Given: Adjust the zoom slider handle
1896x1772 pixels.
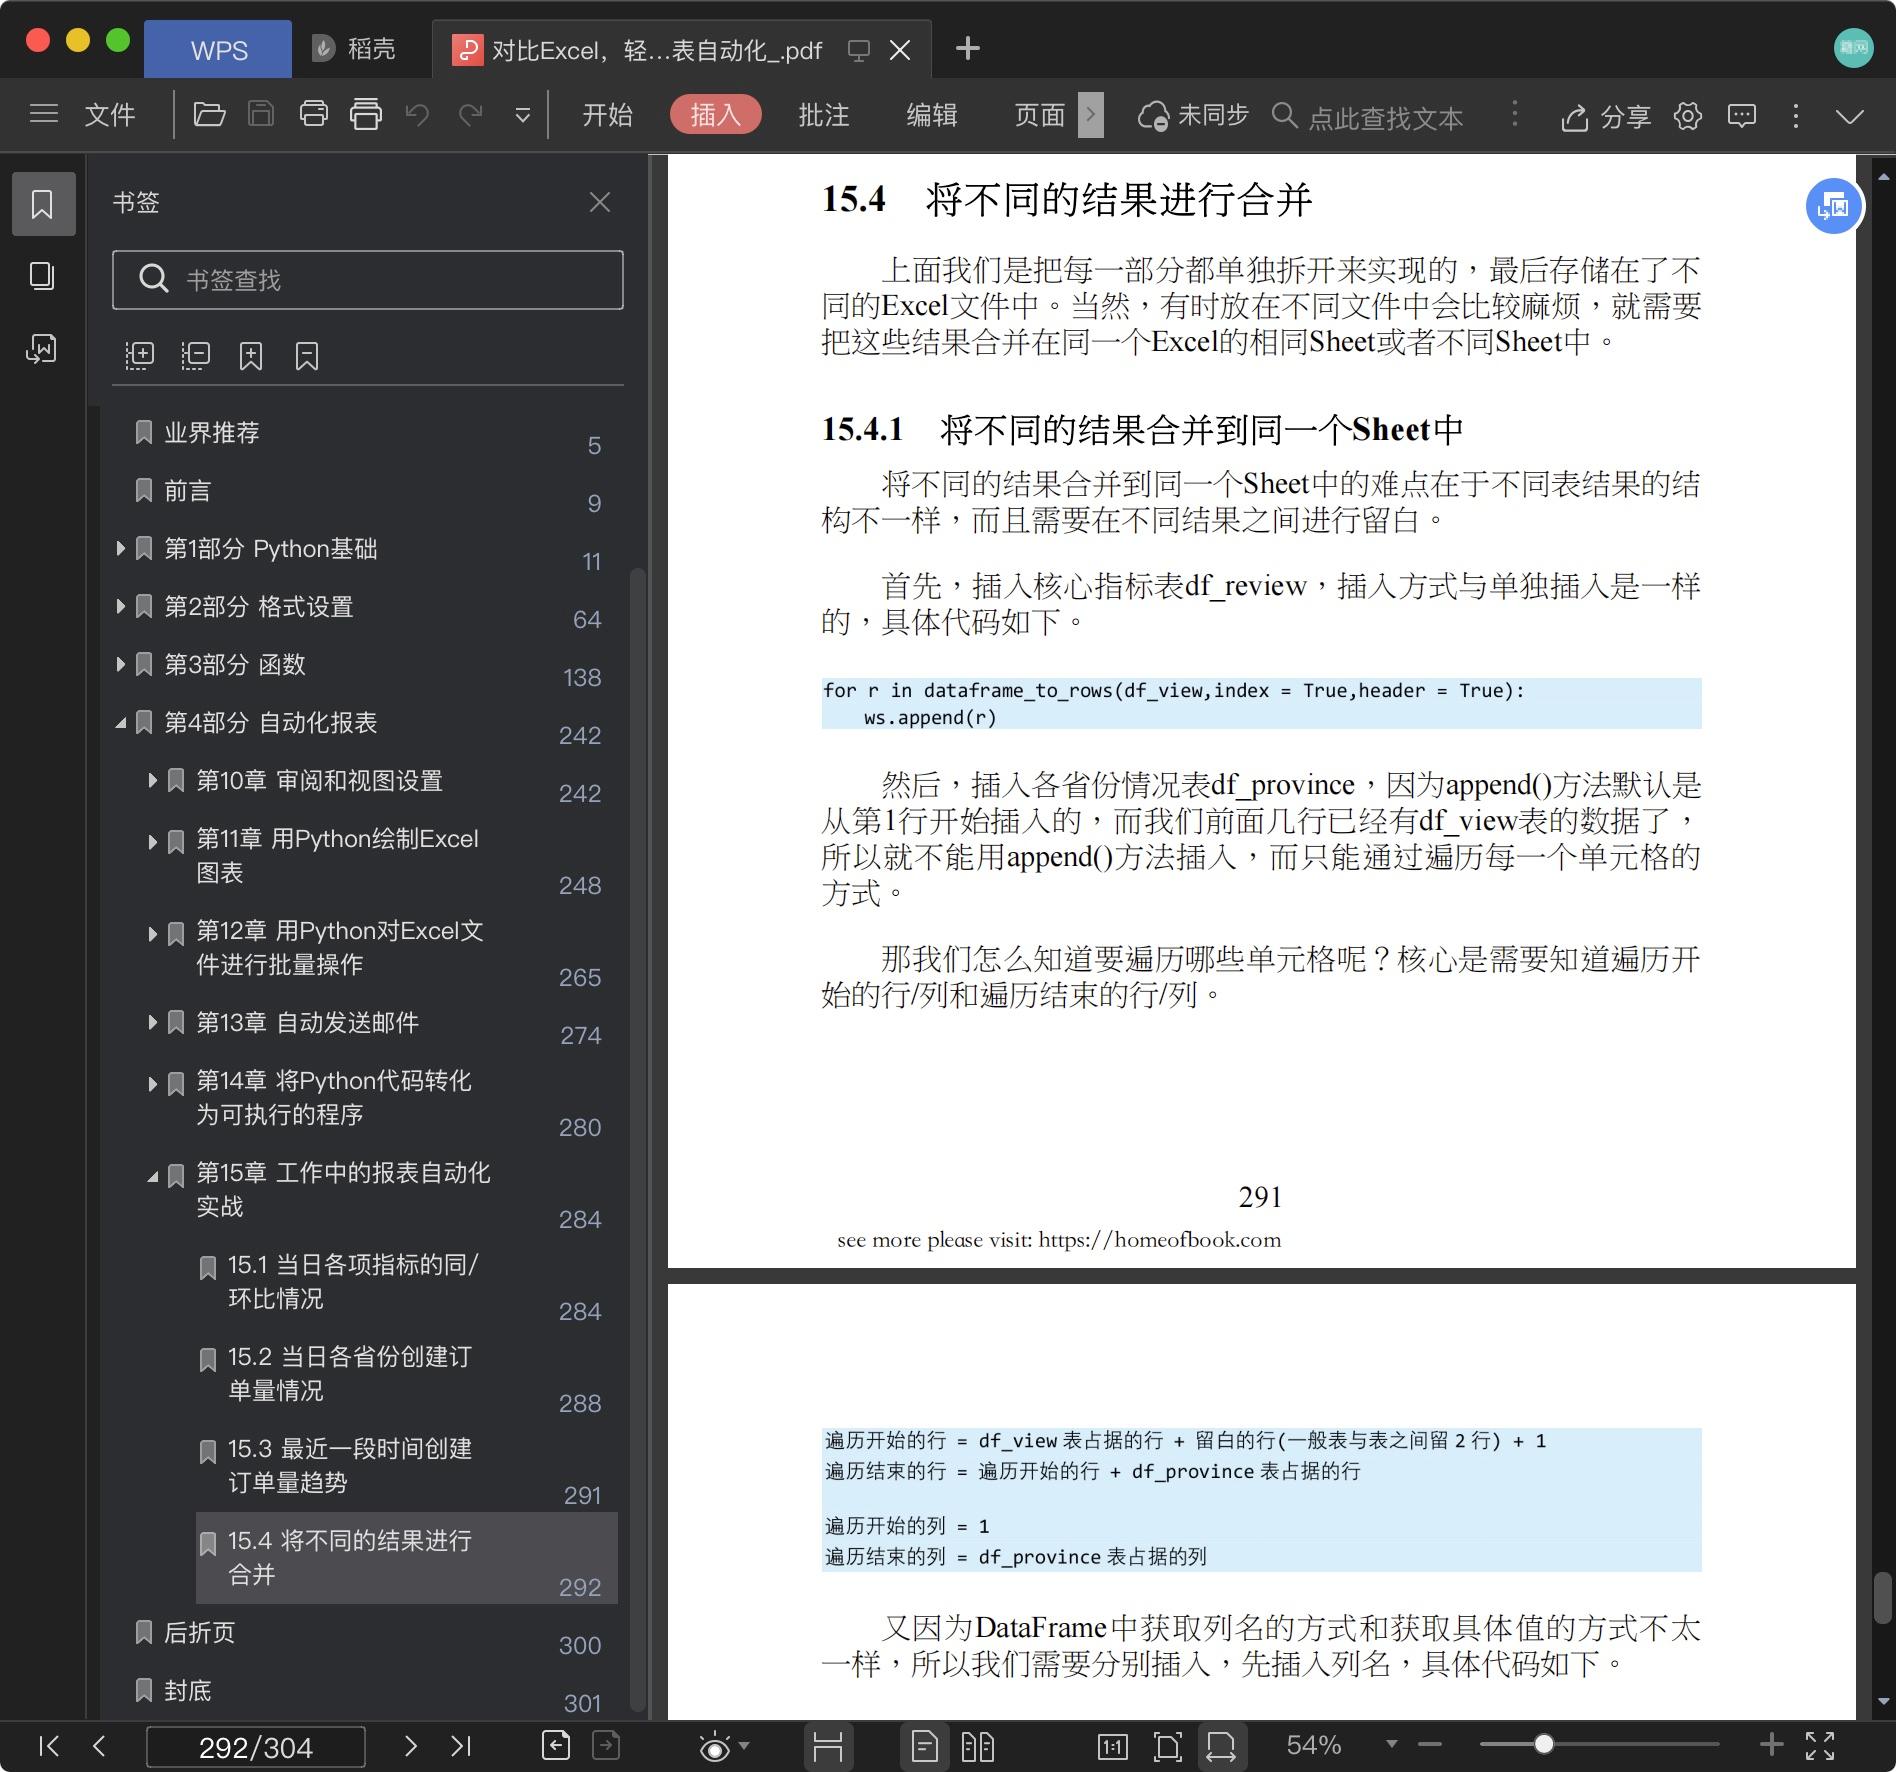Looking at the screenshot, I should pos(1544,1745).
